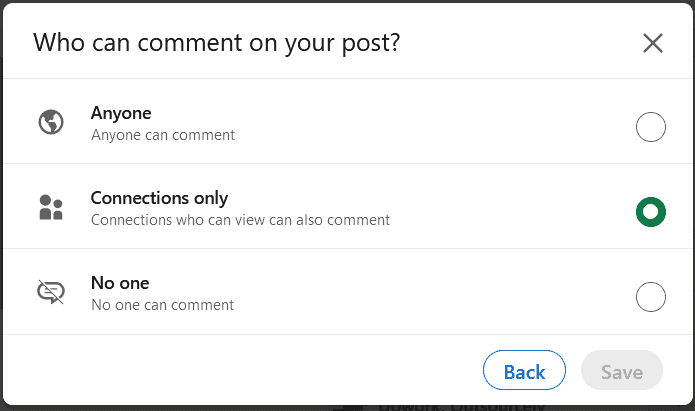Image resolution: width=695 pixels, height=411 pixels.
Task: Click the 'No one can comment' description
Action: (162, 305)
